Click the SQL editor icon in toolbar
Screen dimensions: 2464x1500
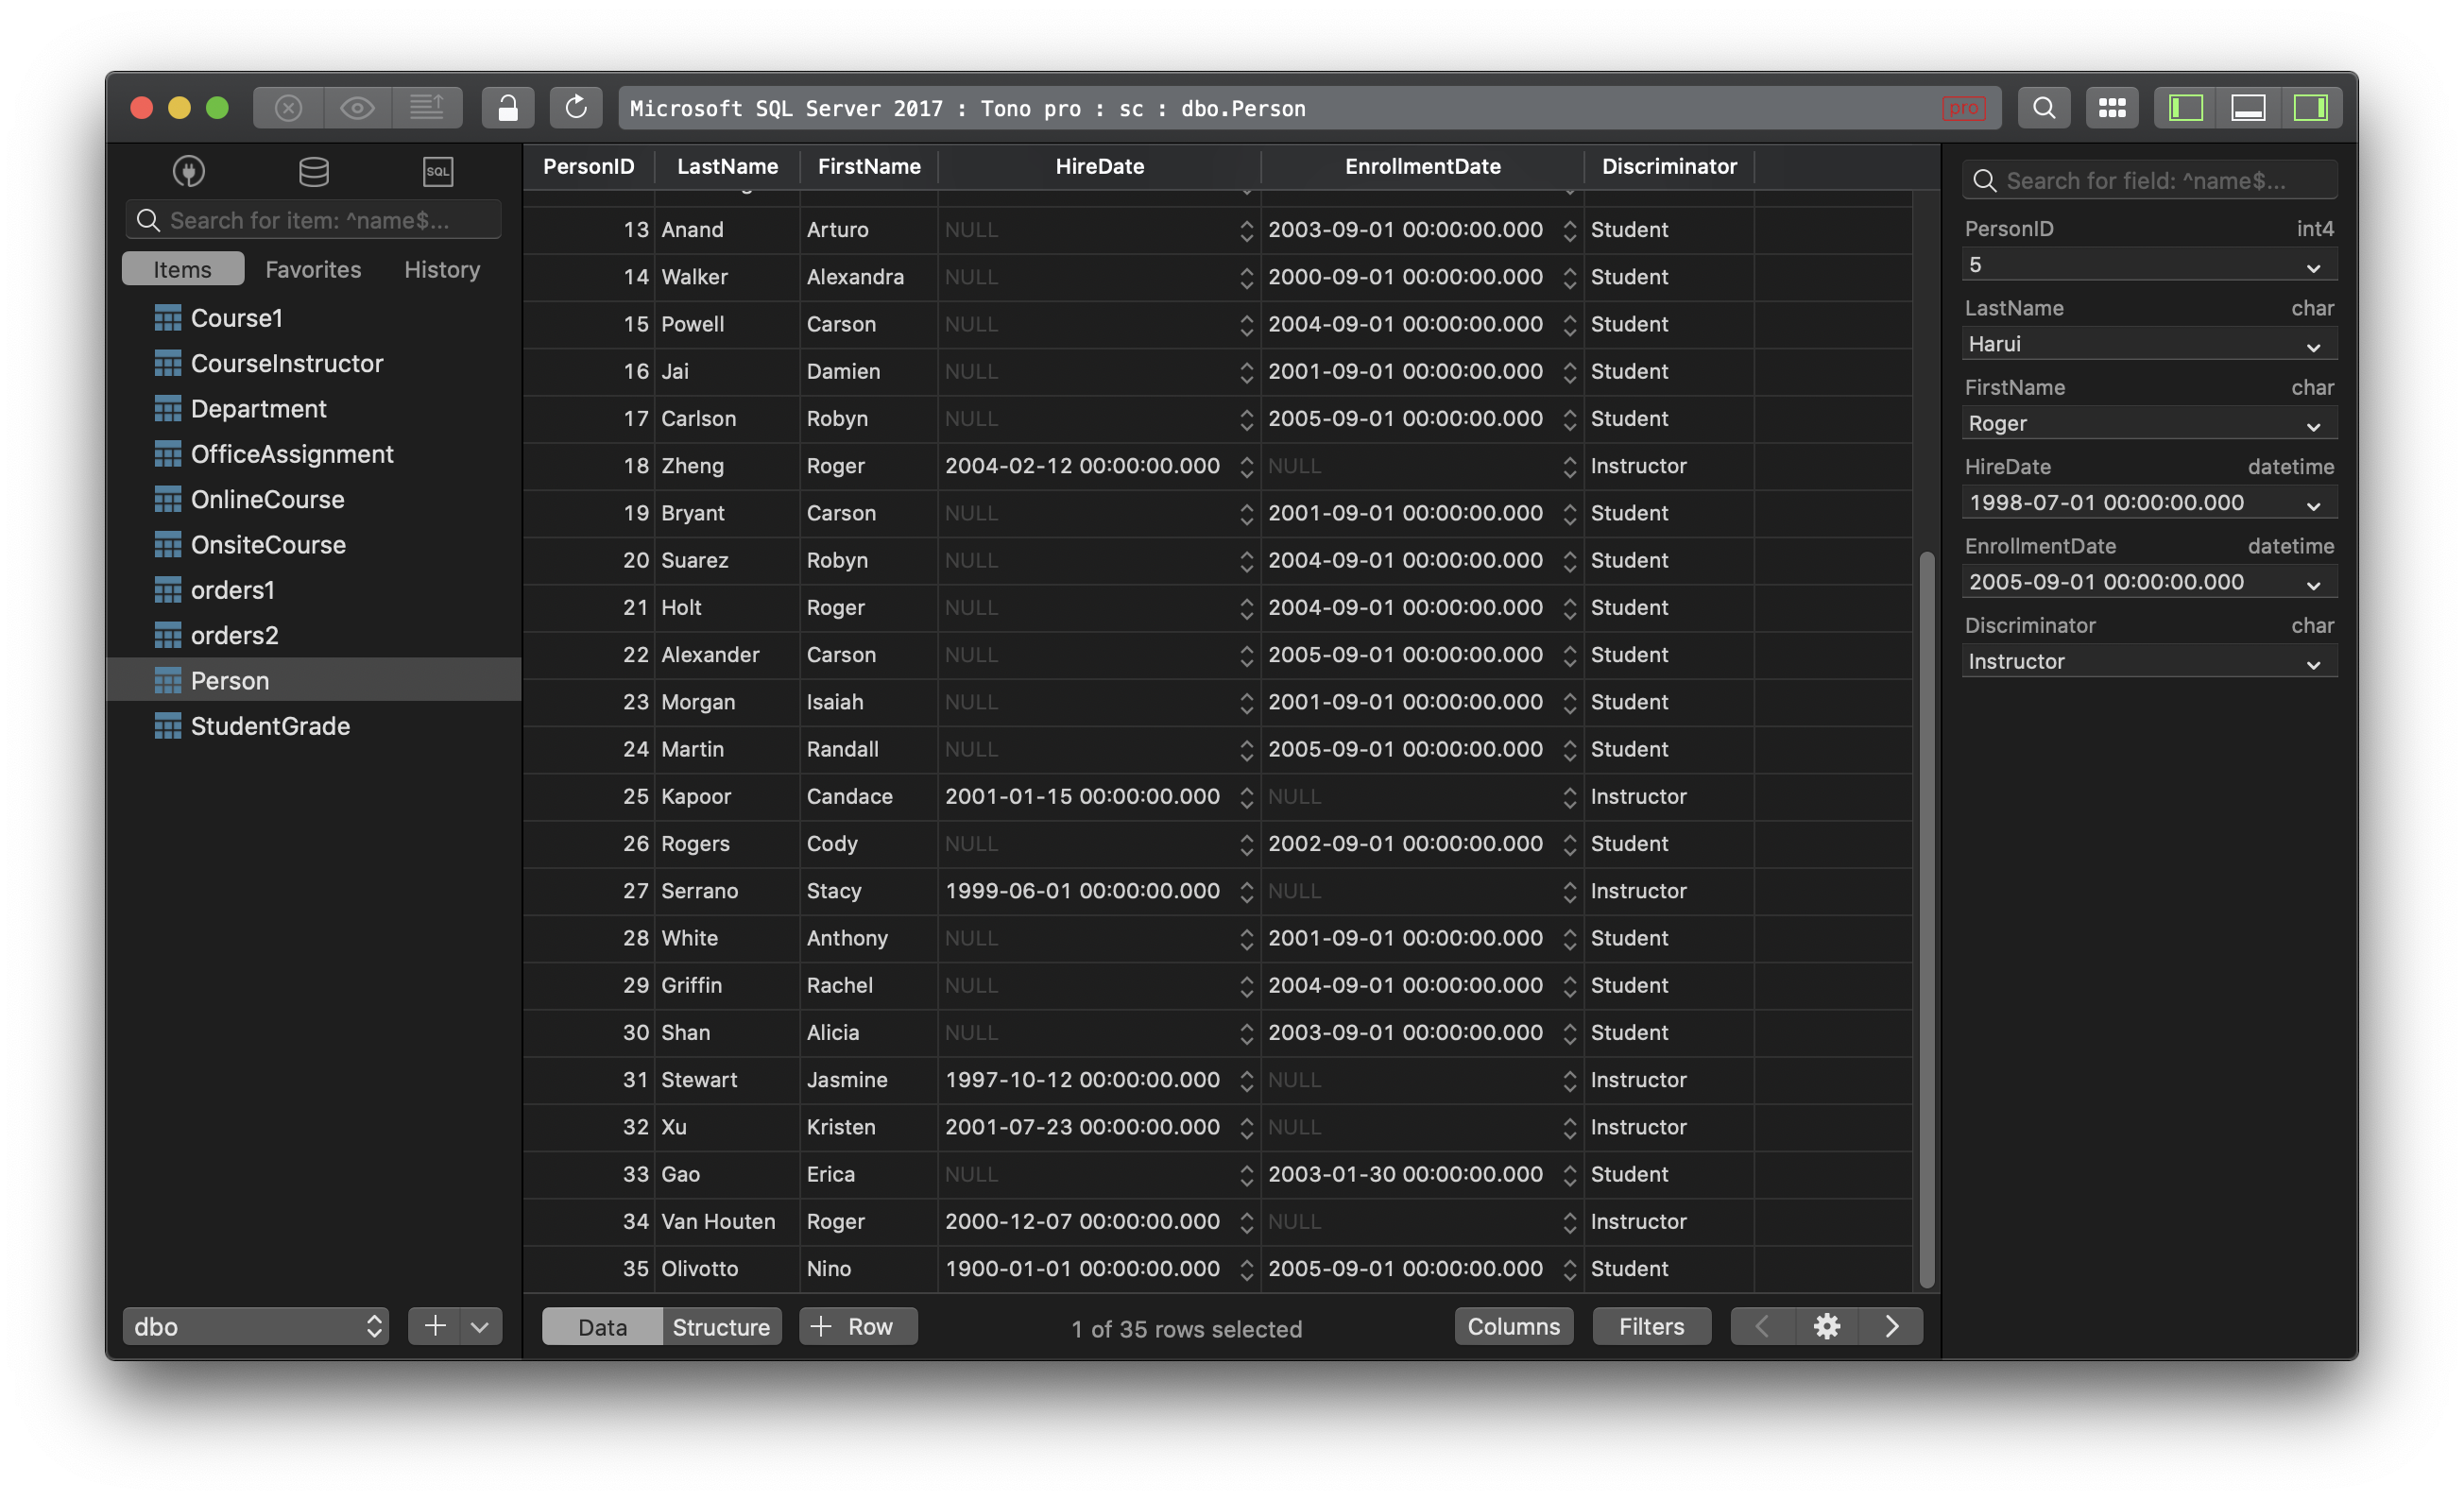pyautogui.click(x=435, y=171)
